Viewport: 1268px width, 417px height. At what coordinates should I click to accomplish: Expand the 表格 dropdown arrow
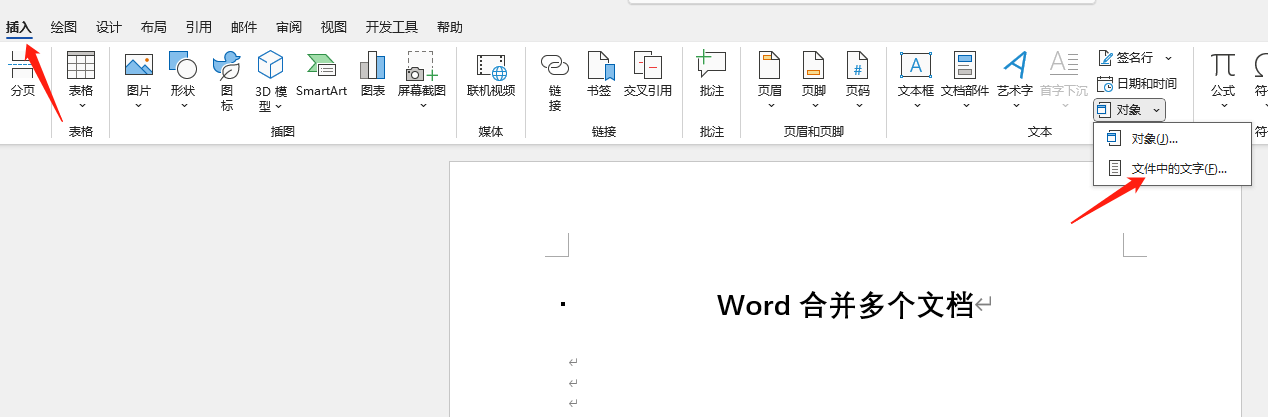click(x=81, y=105)
